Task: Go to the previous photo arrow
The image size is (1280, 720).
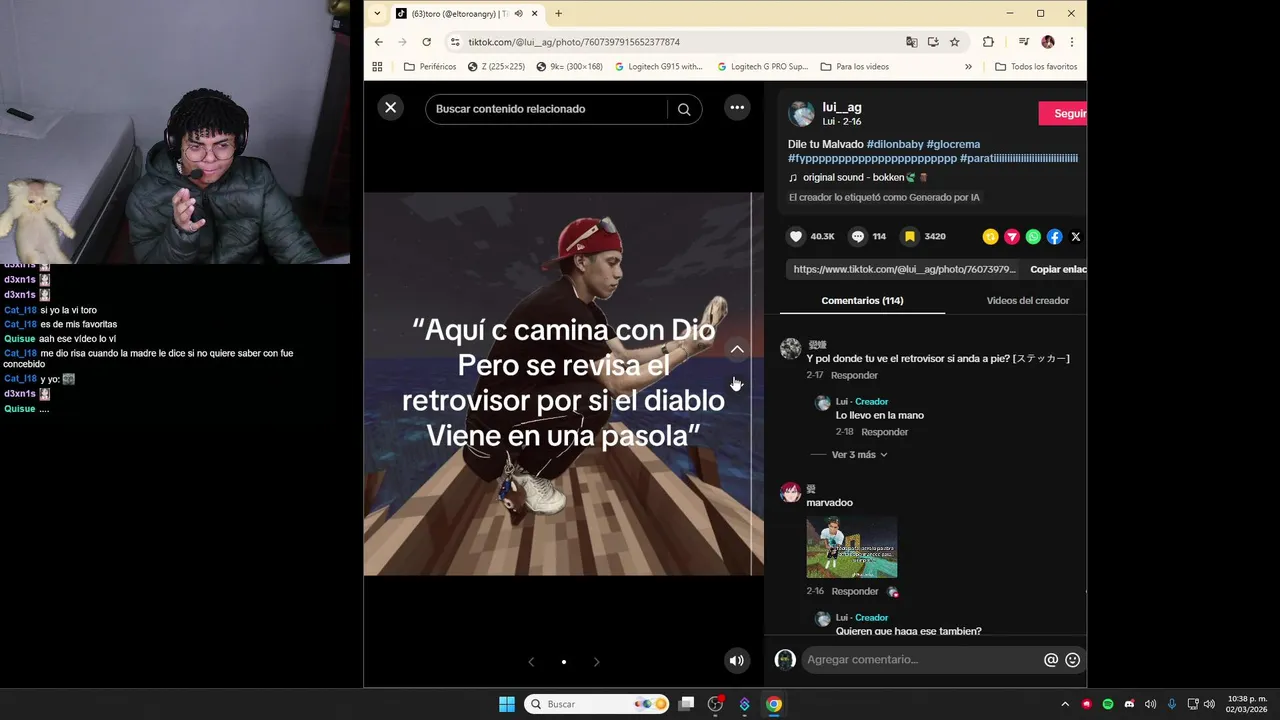Action: 531,662
